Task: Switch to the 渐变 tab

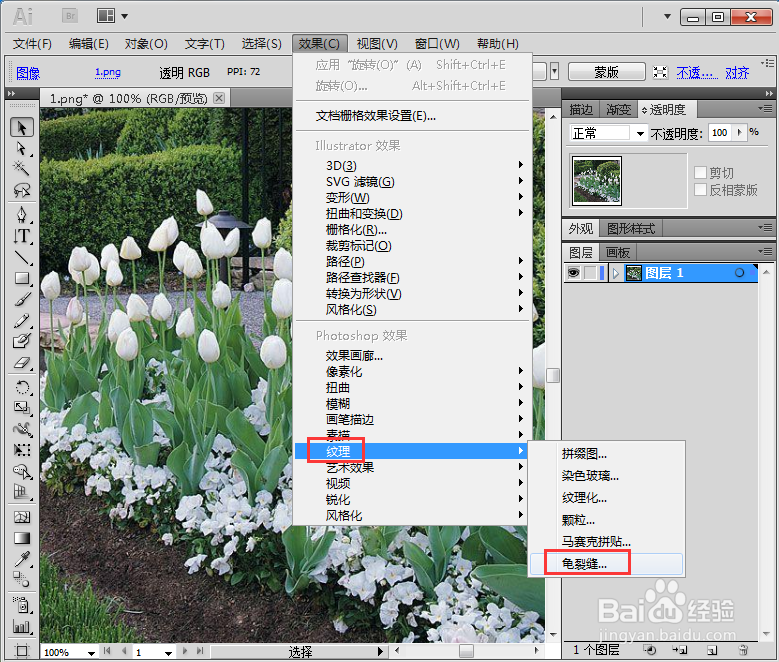Action: (619, 109)
